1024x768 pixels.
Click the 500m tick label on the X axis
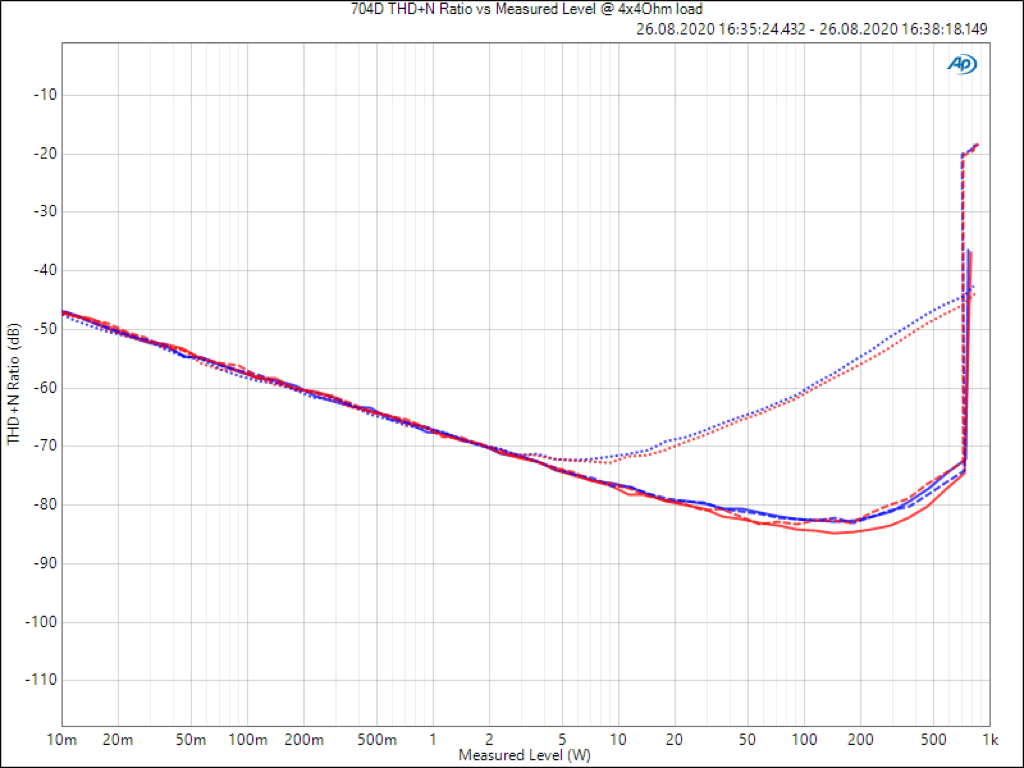tap(377, 739)
